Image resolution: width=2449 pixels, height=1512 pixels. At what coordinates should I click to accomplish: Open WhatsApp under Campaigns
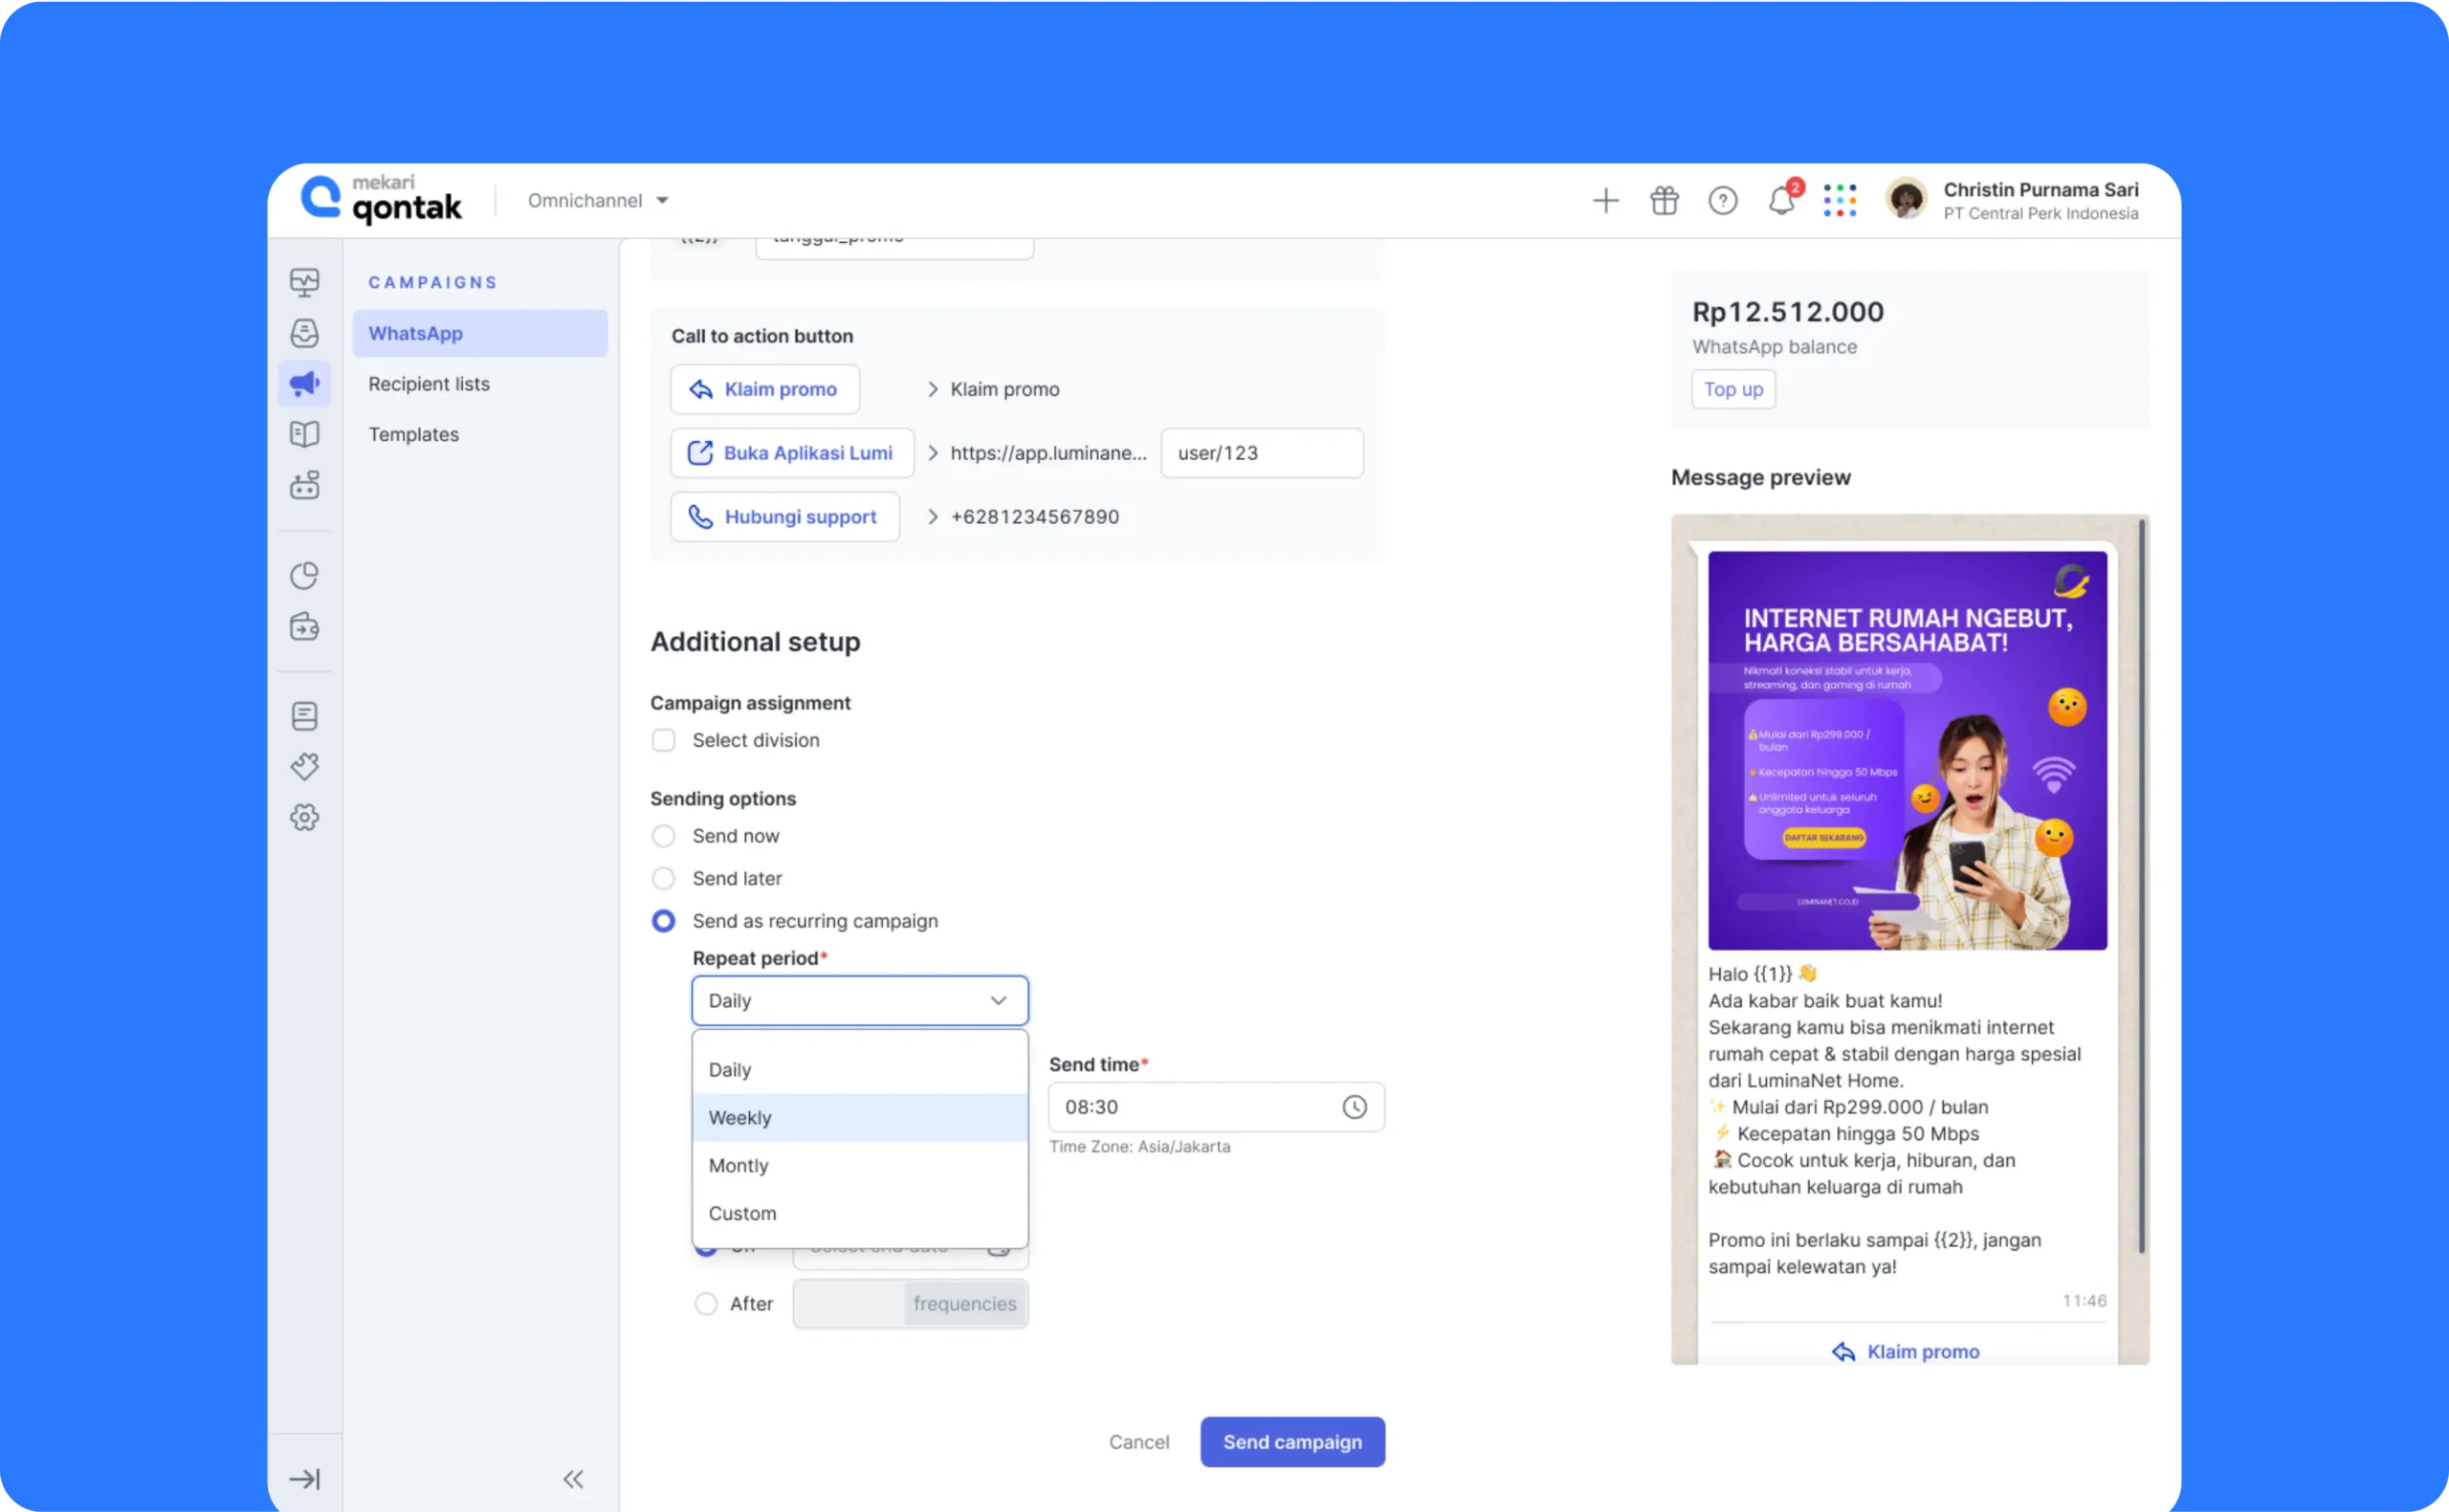point(480,333)
